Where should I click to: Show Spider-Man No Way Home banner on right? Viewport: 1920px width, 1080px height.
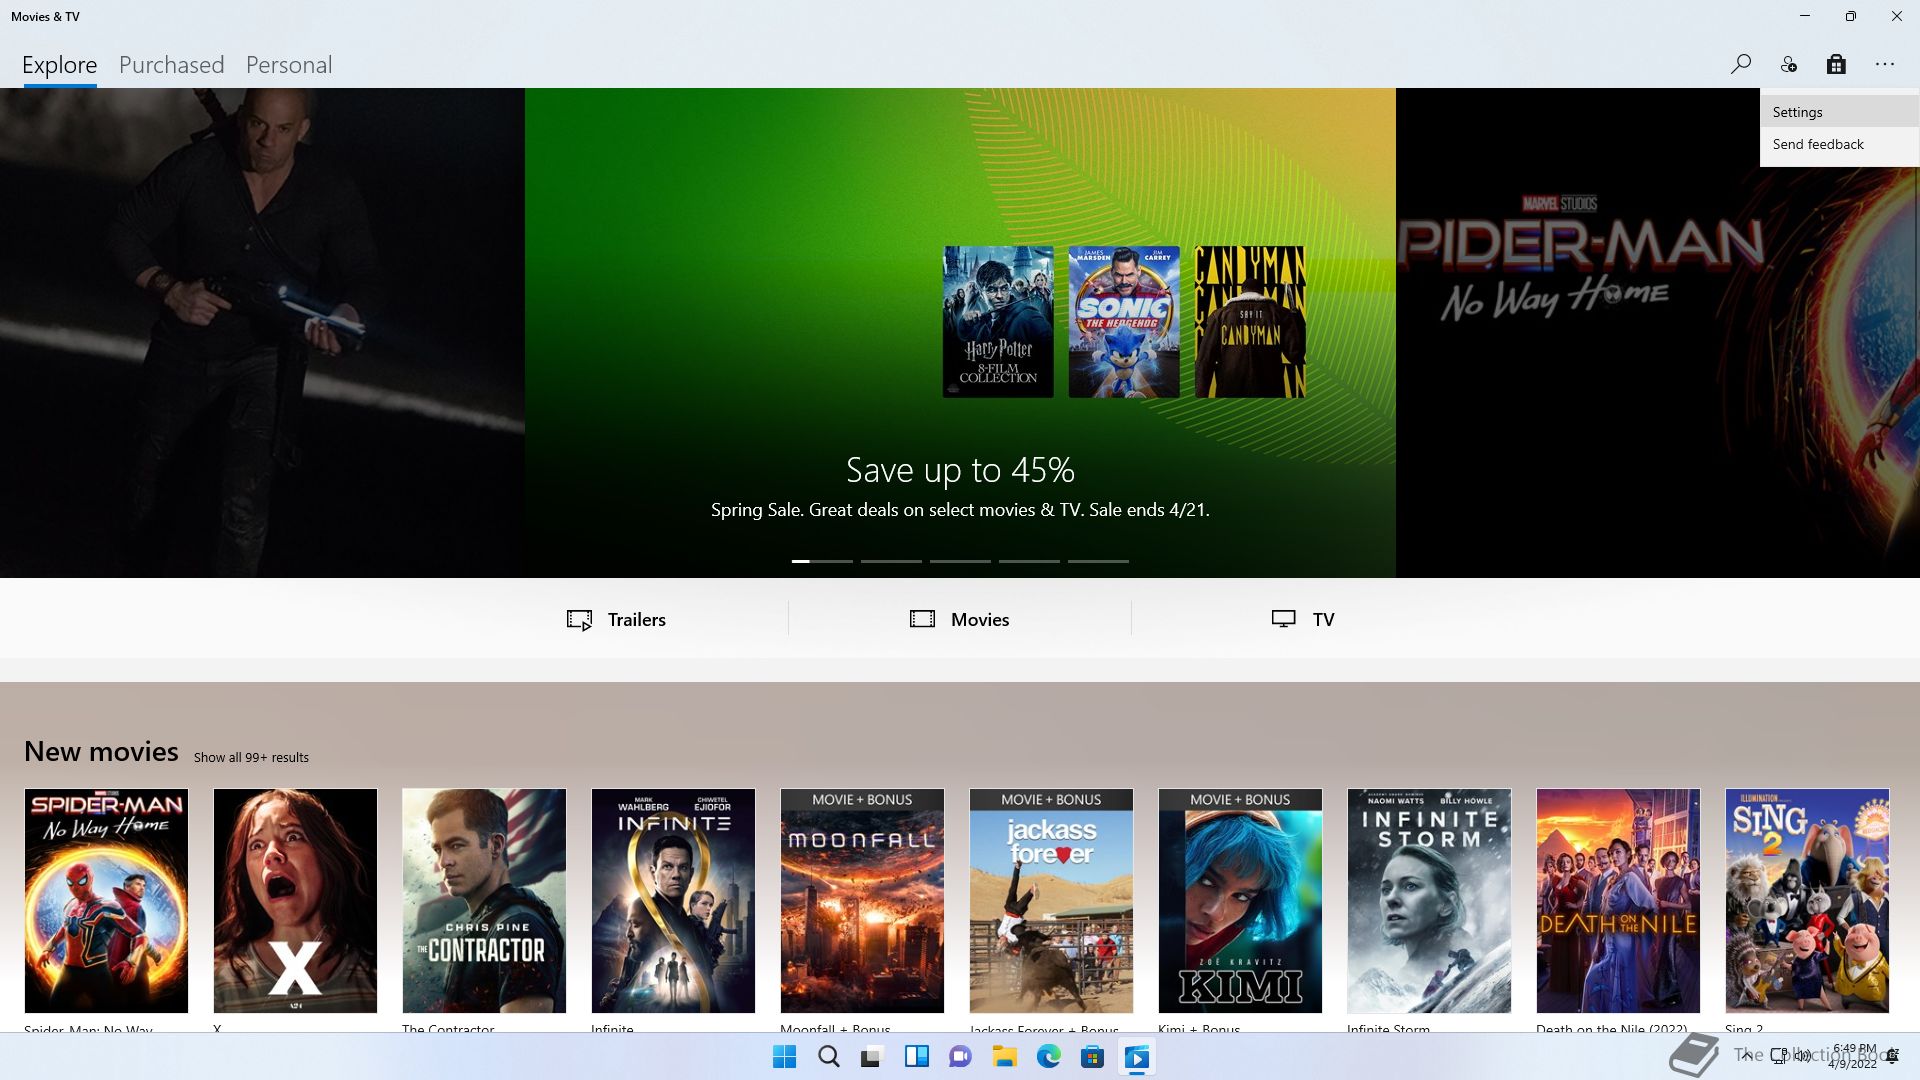tap(1657, 333)
